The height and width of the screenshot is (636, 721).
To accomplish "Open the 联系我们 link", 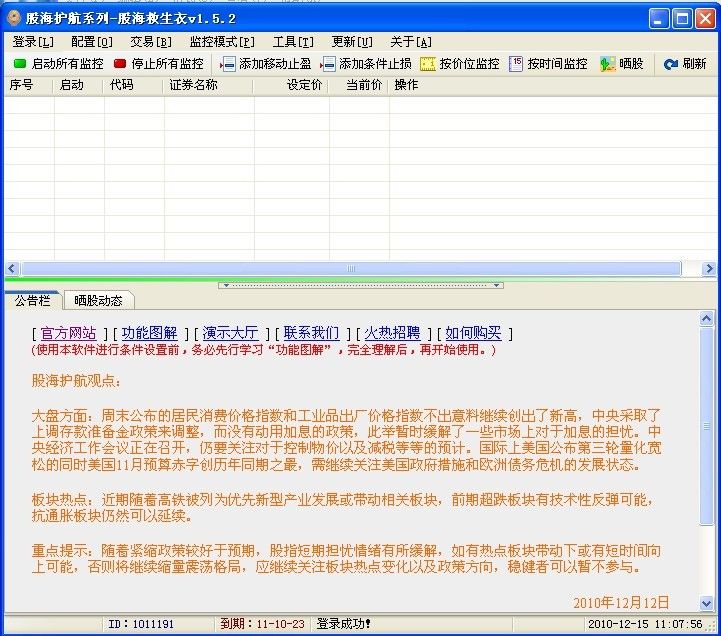I will coord(311,333).
